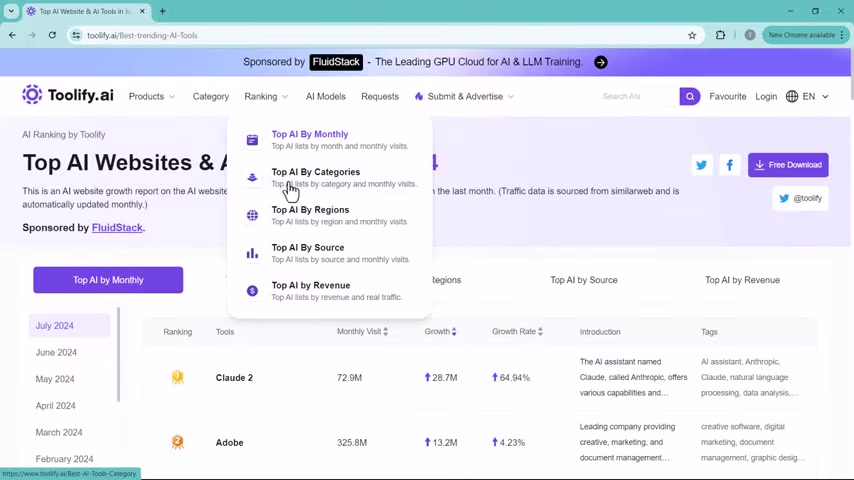Click the calendar icon for Top AI By Monthly
This screenshot has height=480, width=854.
click(x=252, y=140)
